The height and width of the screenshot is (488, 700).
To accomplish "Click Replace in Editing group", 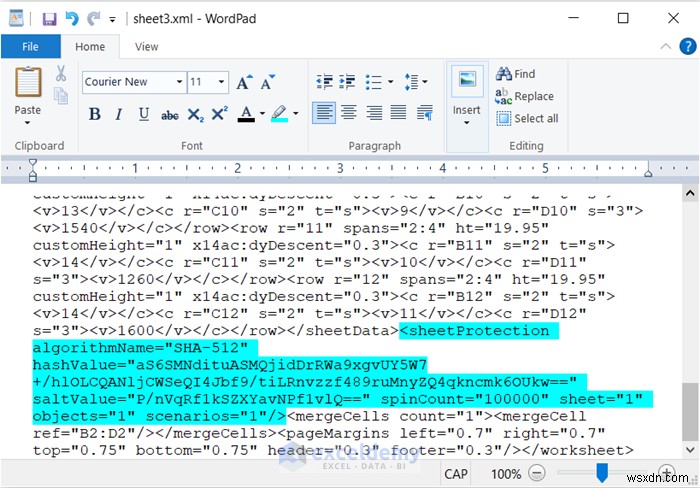I will pos(525,96).
